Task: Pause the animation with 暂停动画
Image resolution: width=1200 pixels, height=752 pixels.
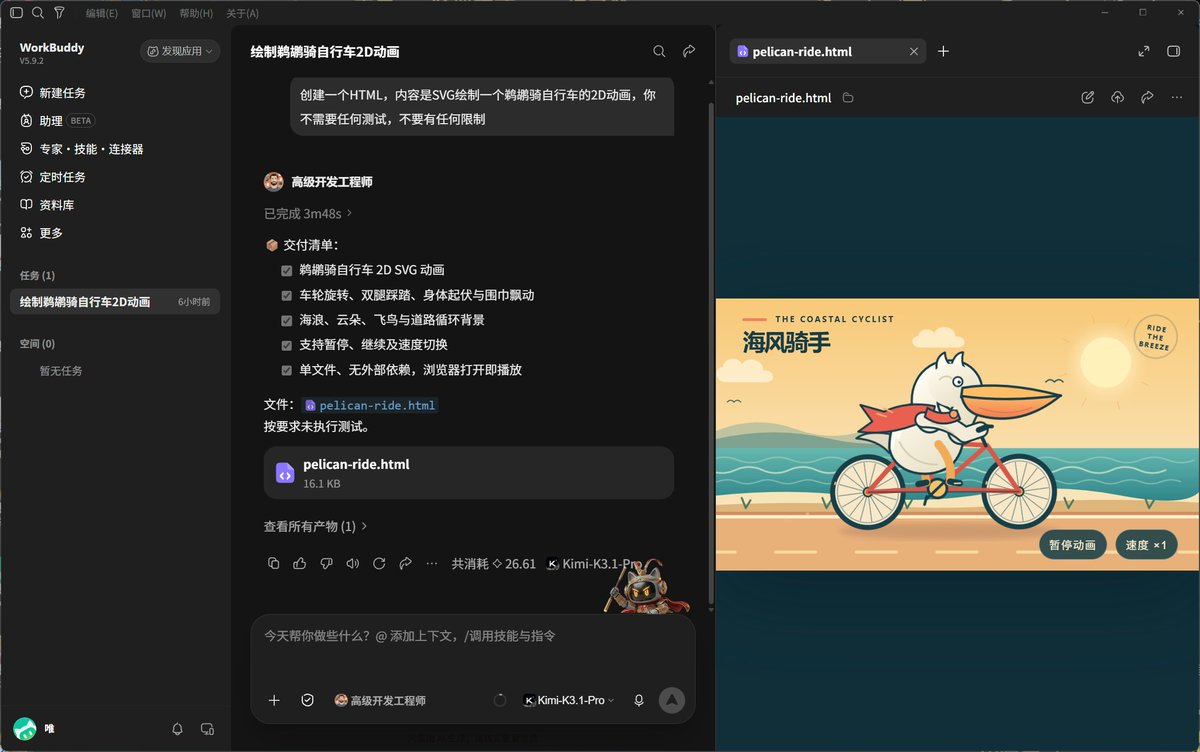Action: coord(1073,545)
